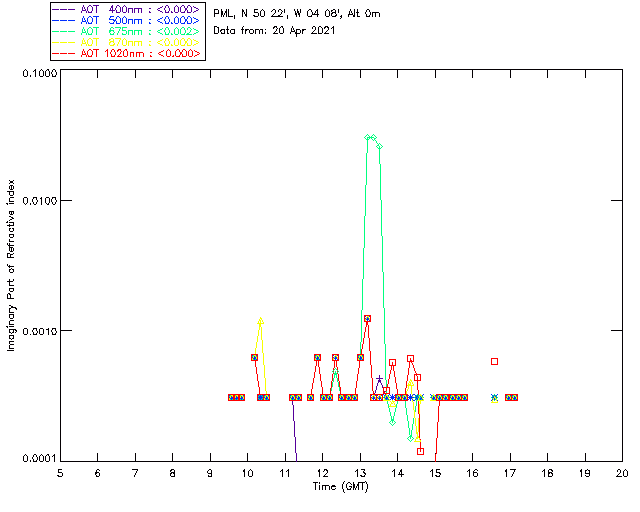640x512 pixels.
Task: Select the AOT 400nm legend entry
Action: click(127, 9)
